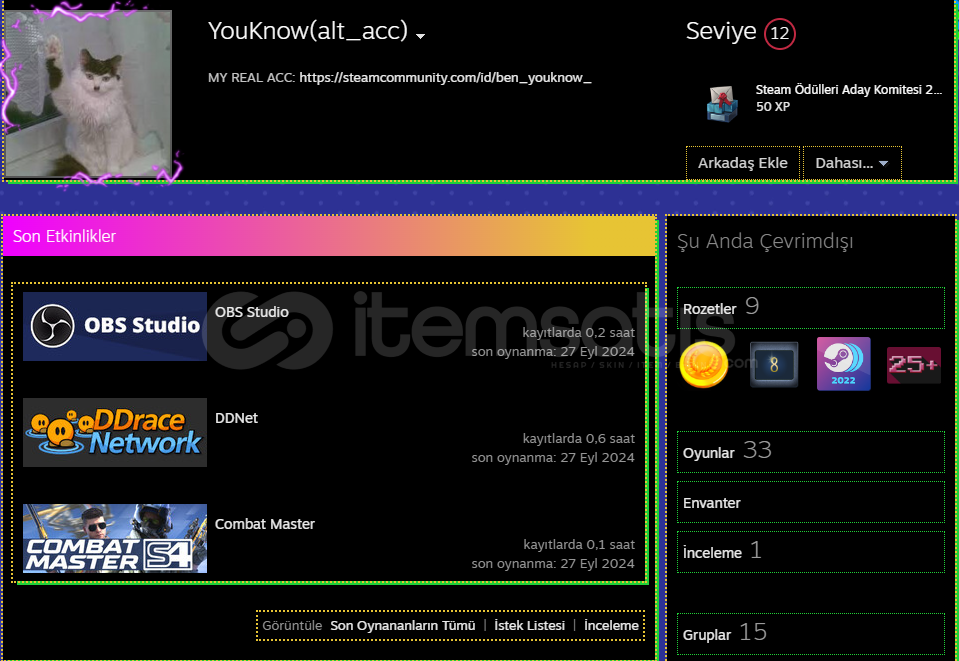Viewport: 959px width, 661px height.
Task: Open the Combat Master S4 banner image
Action: 115,538
